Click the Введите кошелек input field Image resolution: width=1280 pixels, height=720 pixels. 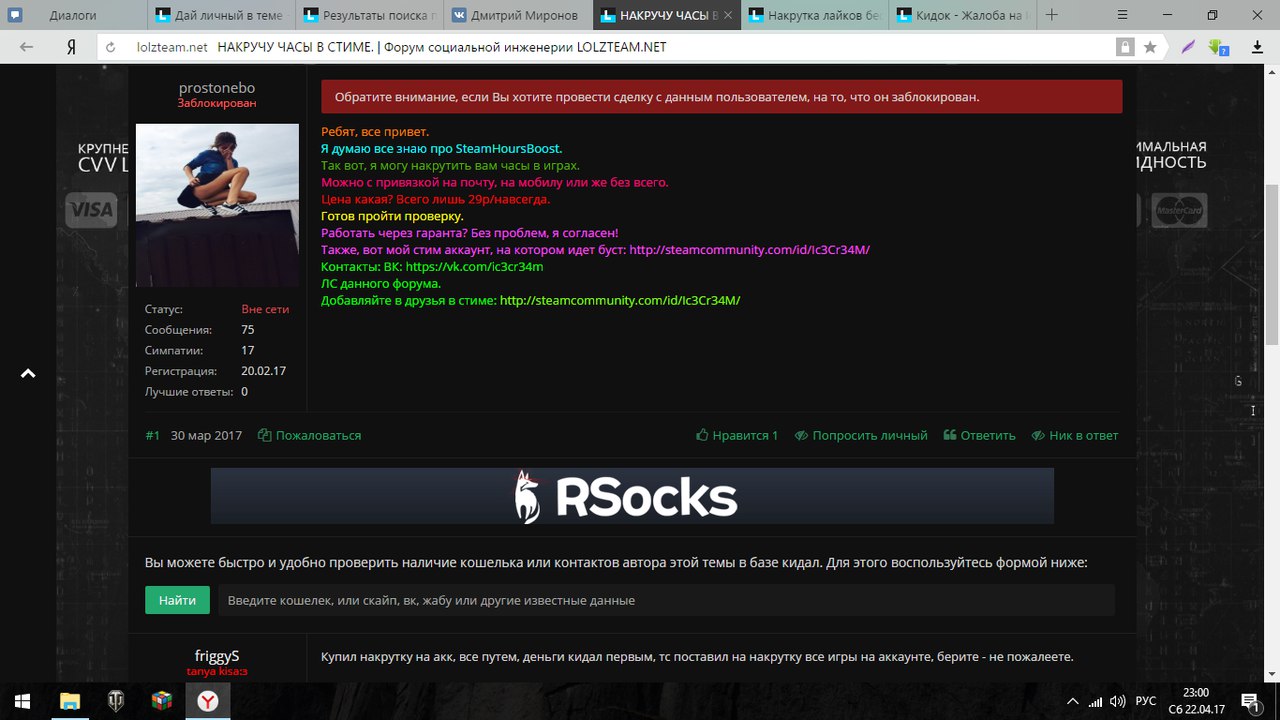pyautogui.click(x=666, y=600)
